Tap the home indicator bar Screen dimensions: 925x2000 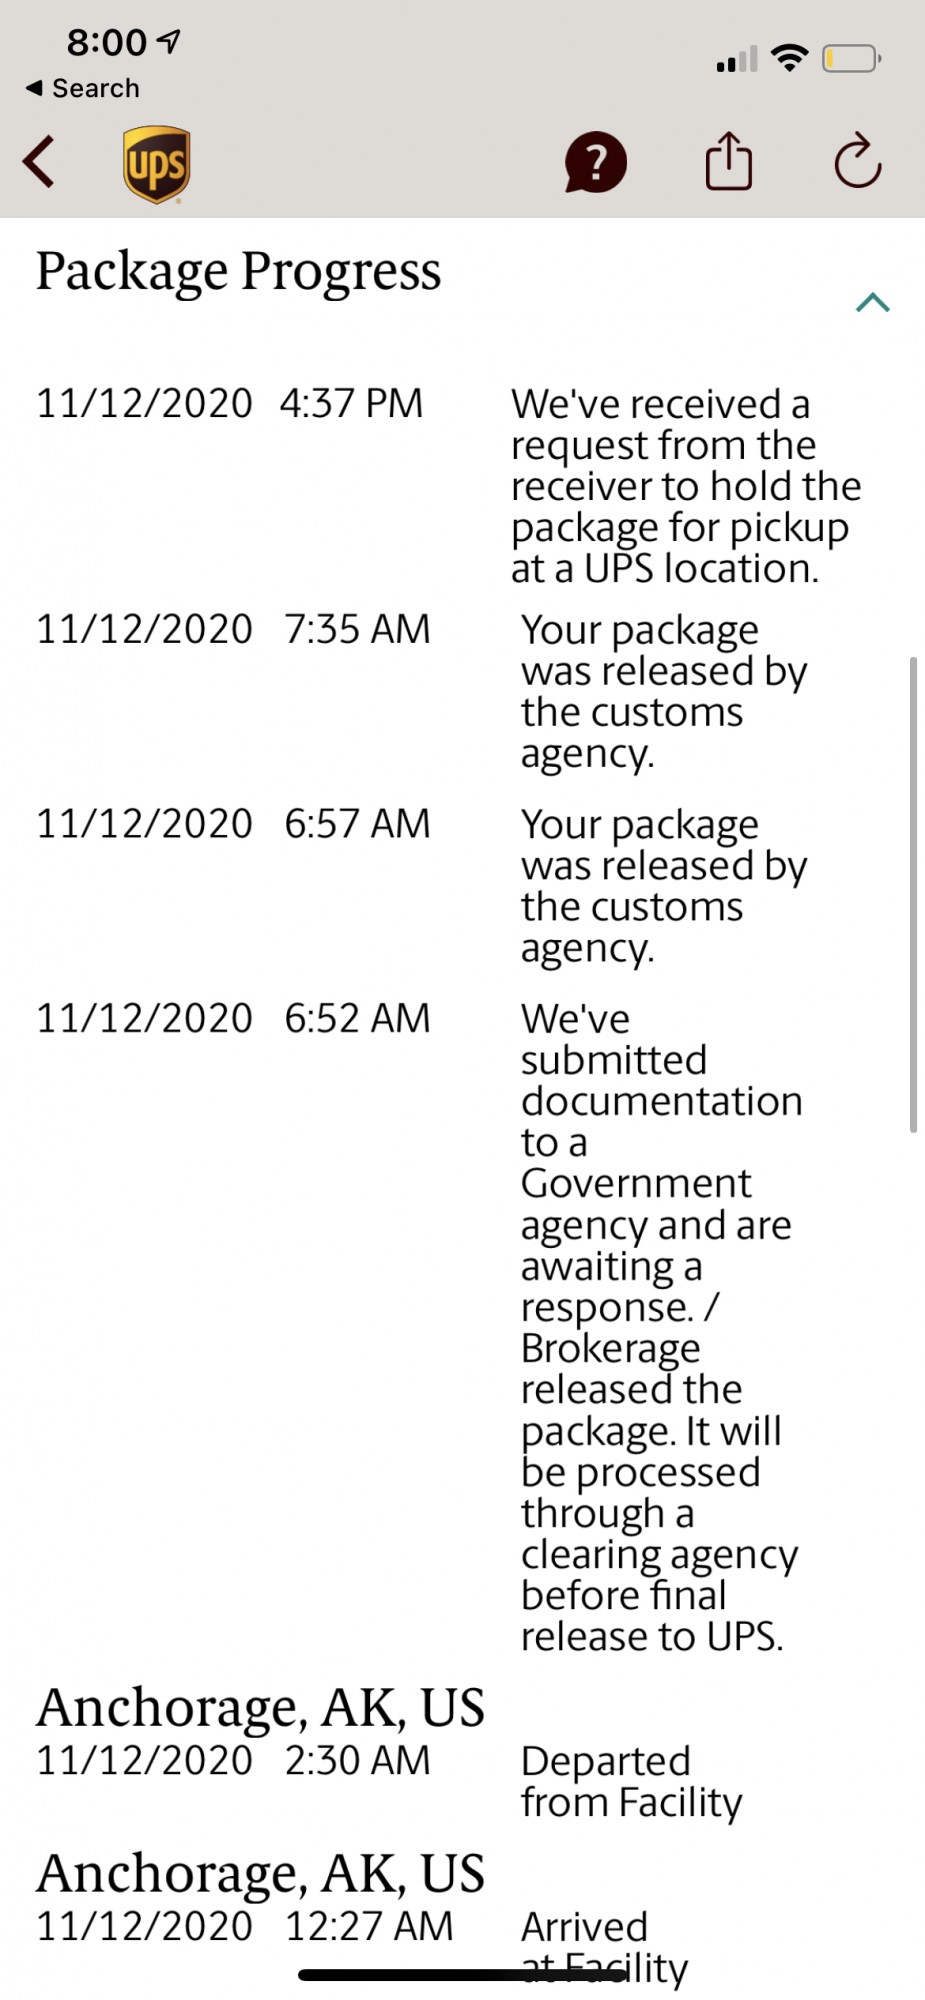pyautogui.click(x=462, y=1975)
